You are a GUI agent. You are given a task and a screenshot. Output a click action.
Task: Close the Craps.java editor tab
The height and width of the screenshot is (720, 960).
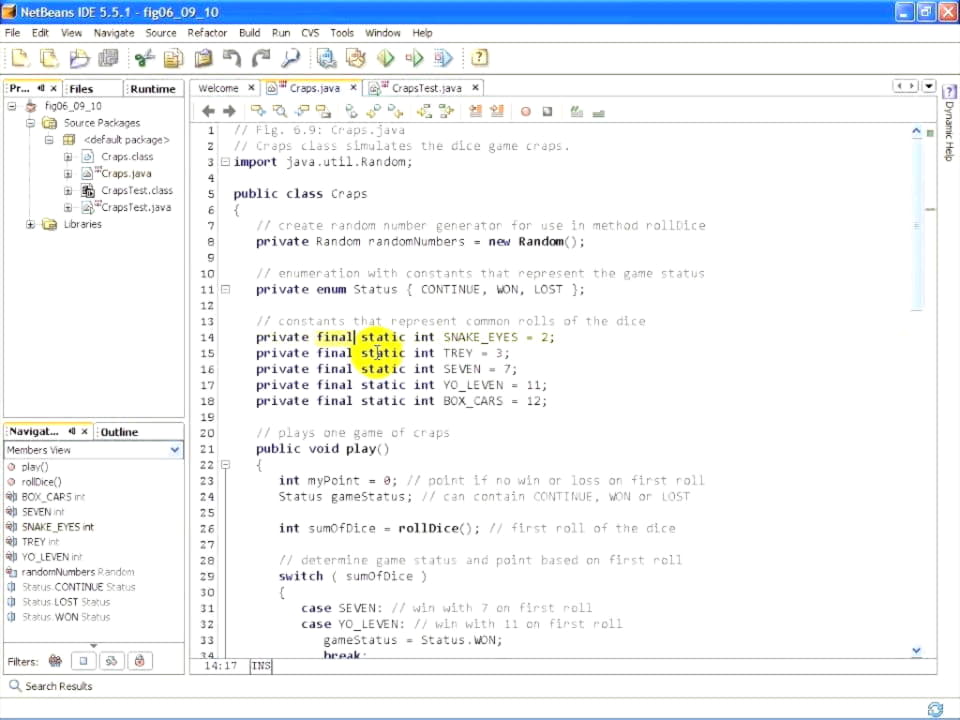click(x=353, y=88)
